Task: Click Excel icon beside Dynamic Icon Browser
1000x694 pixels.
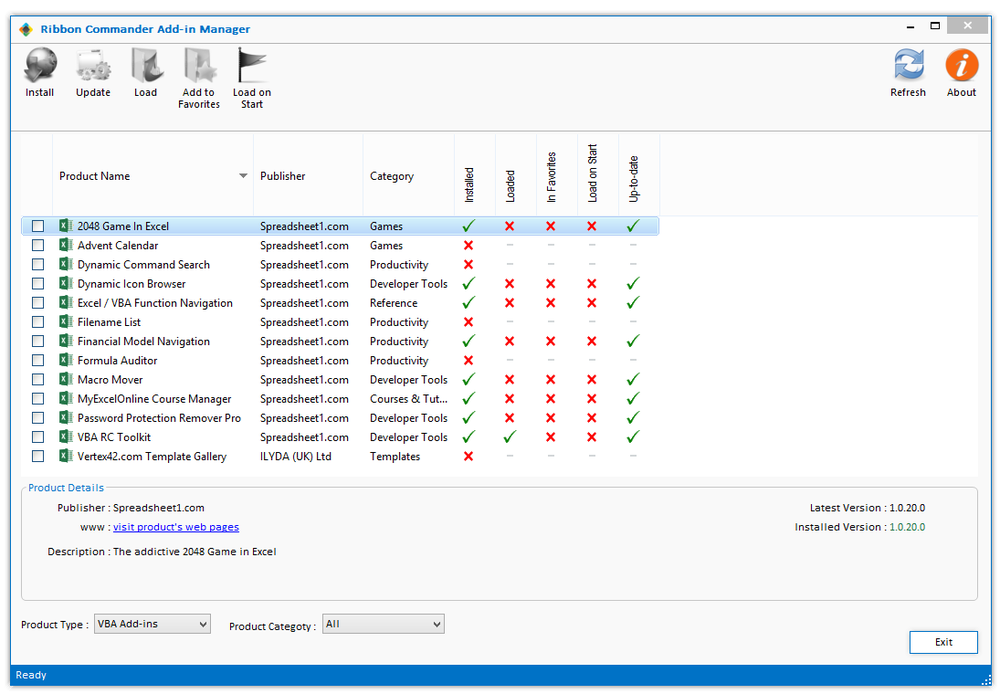Action: pos(66,283)
